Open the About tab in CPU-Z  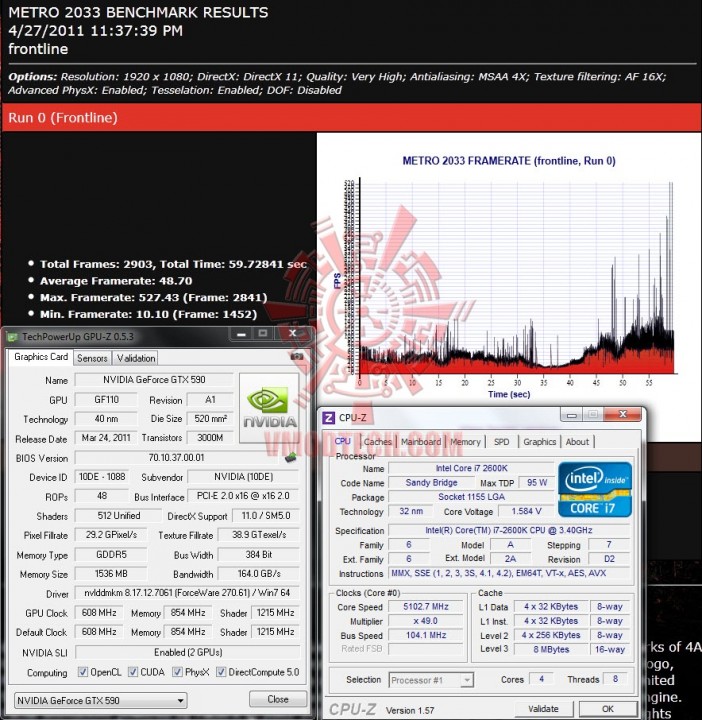(x=577, y=442)
